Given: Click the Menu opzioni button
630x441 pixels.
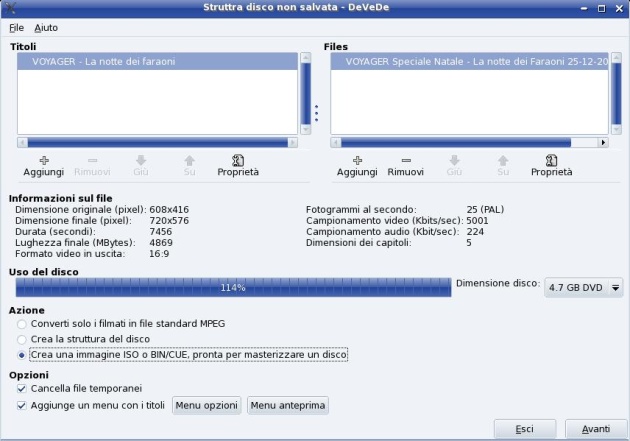Looking at the screenshot, I should pyautogui.click(x=207, y=405).
